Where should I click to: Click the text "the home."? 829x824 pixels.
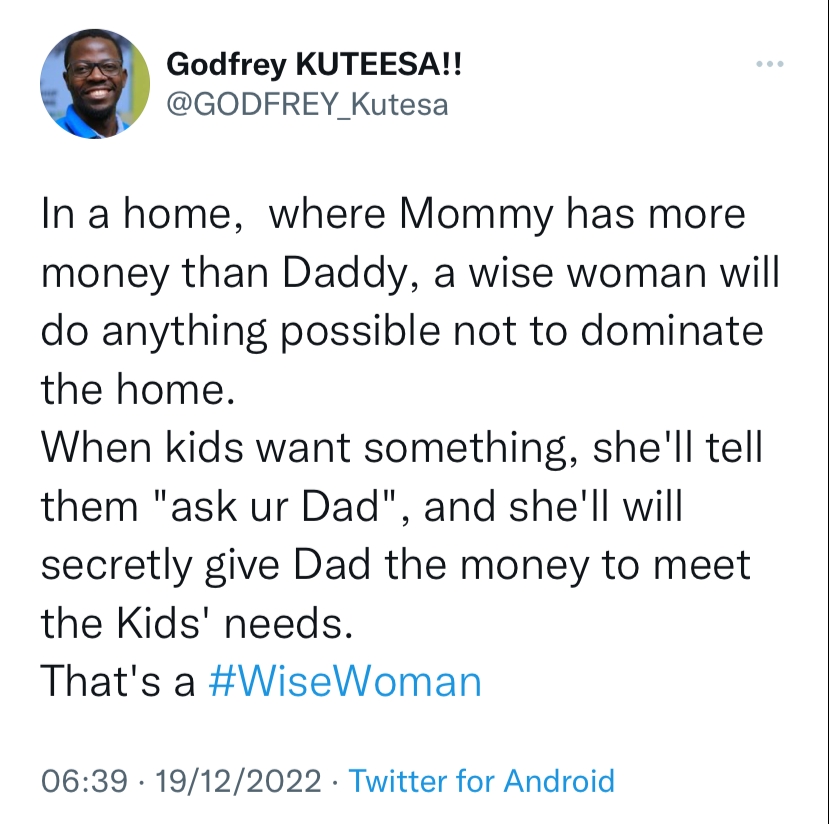(x=138, y=389)
